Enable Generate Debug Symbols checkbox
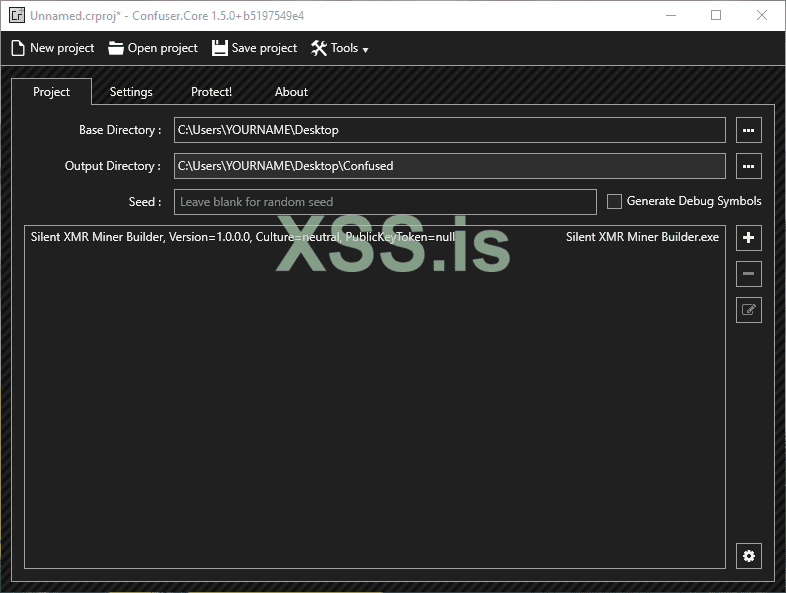Screen dimensions: 786x593 pos(614,202)
